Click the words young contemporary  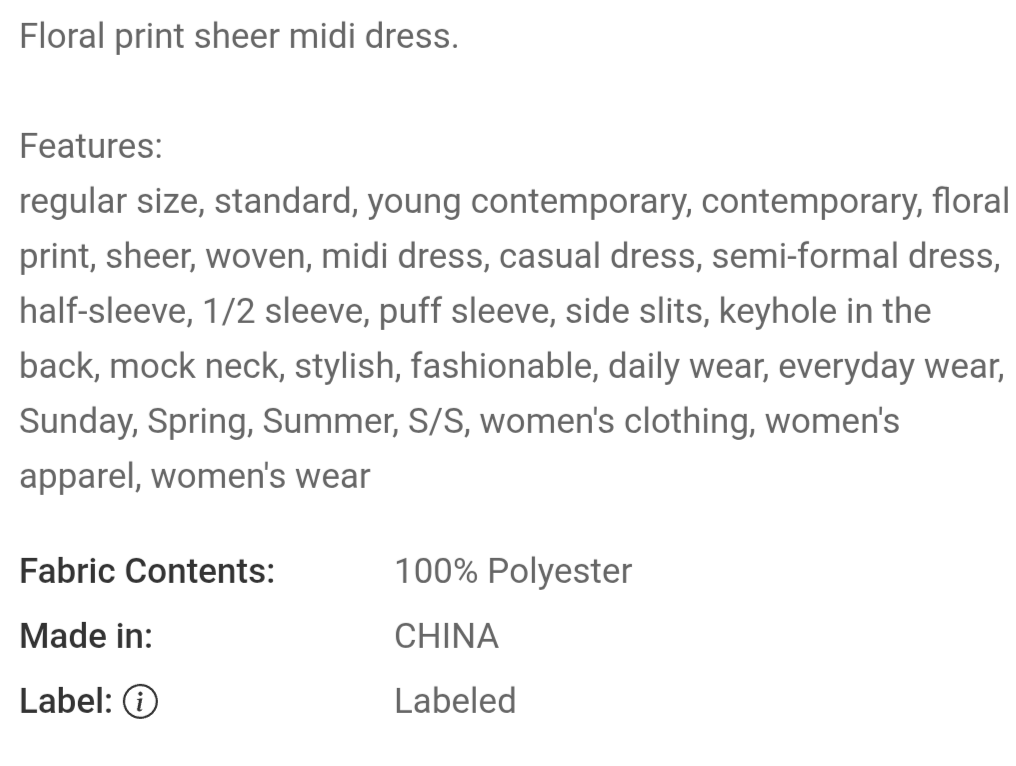527,202
